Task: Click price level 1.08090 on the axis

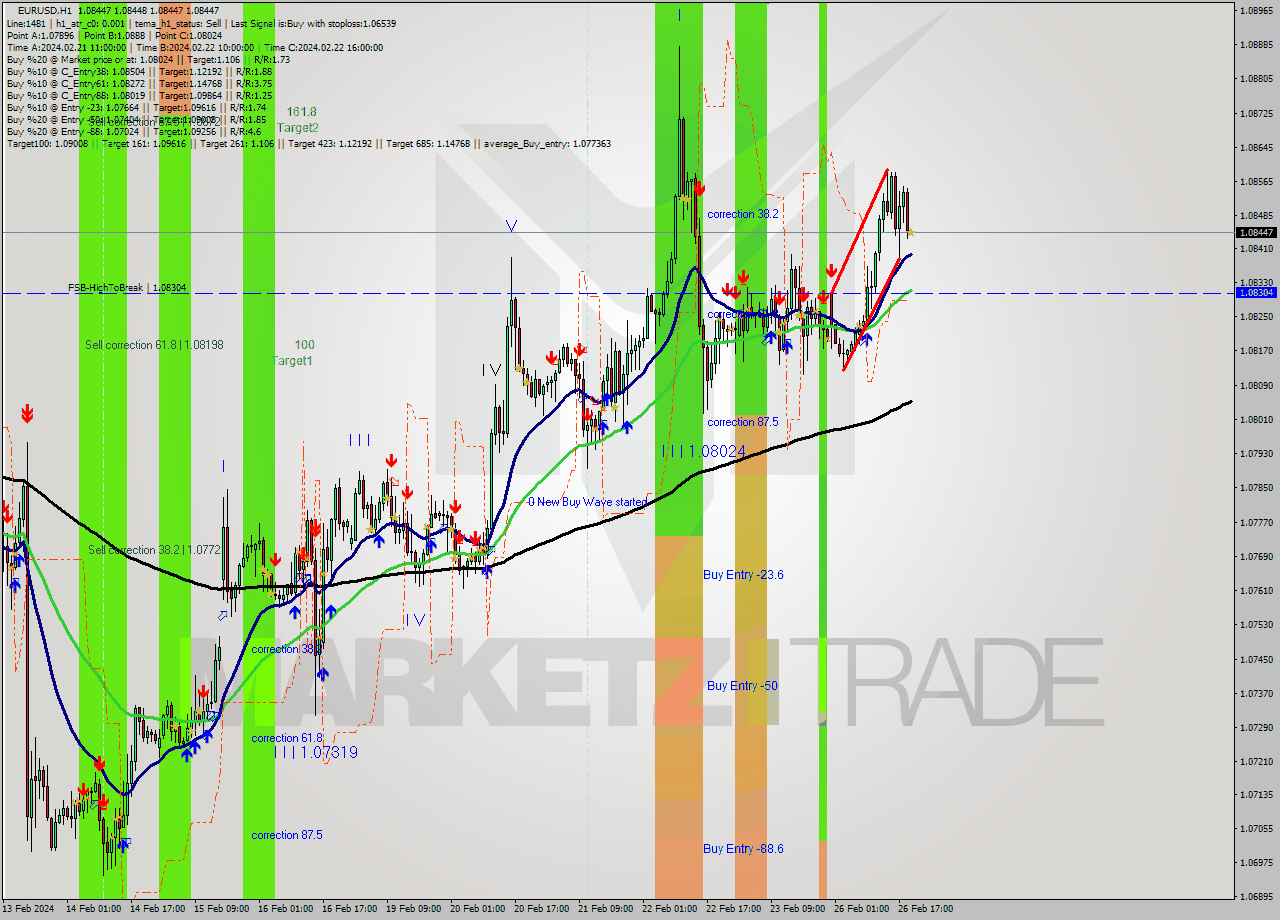Action: 1256,385
